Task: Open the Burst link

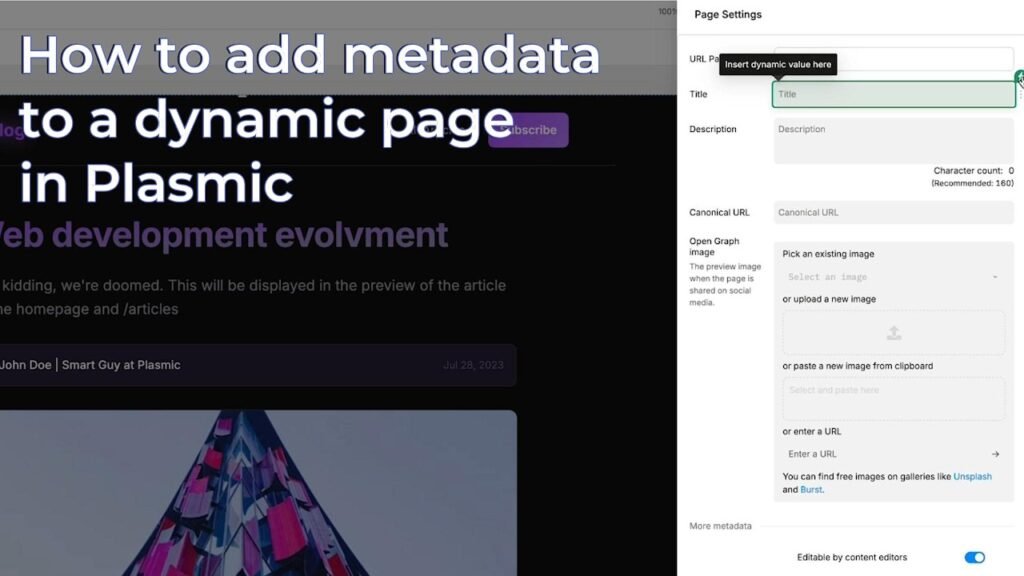Action: pyautogui.click(x=811, y=490)
